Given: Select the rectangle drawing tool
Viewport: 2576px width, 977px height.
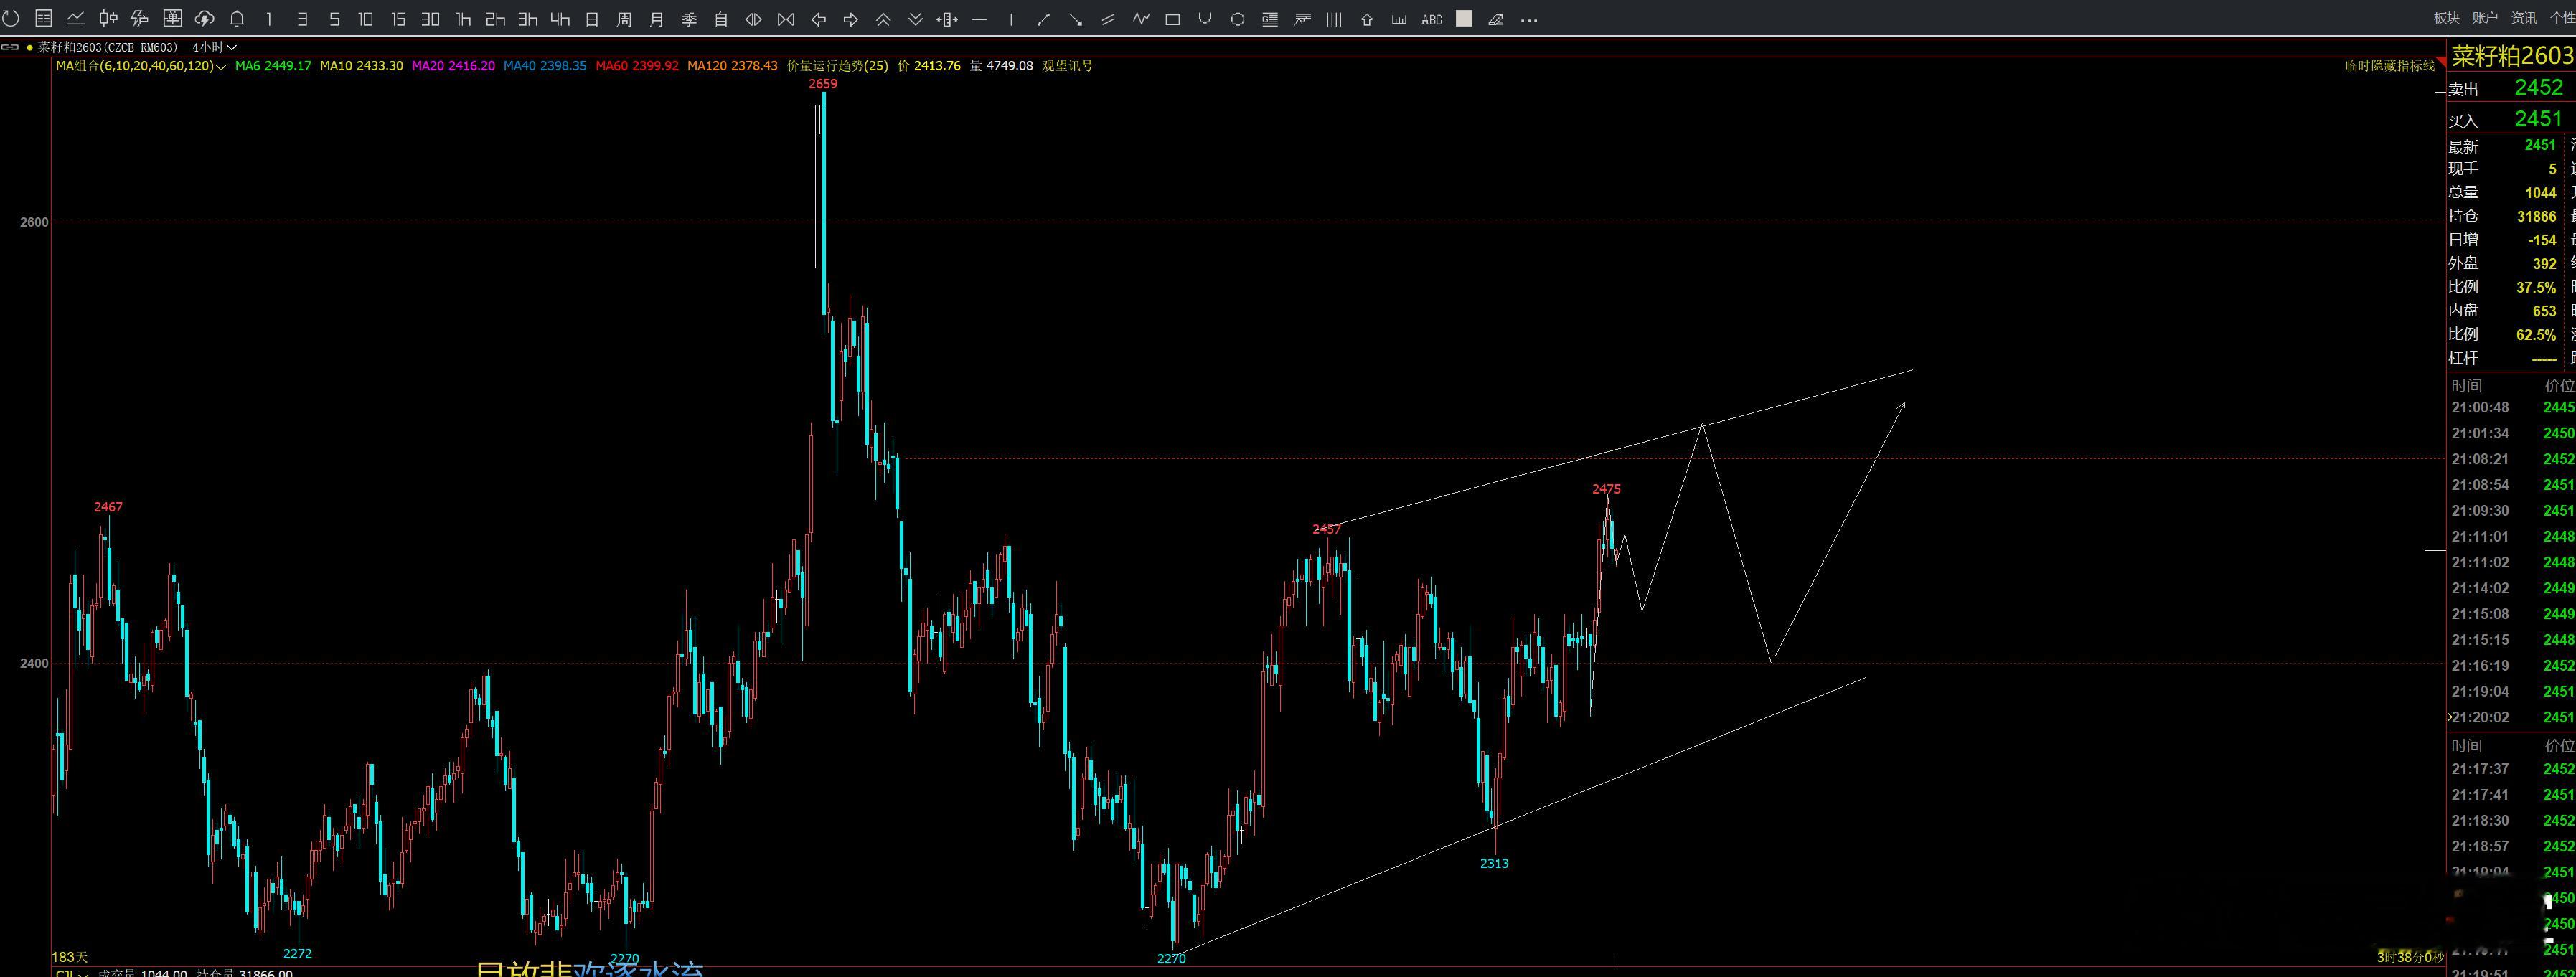Looking at the screenshot, I should 1173,19.
